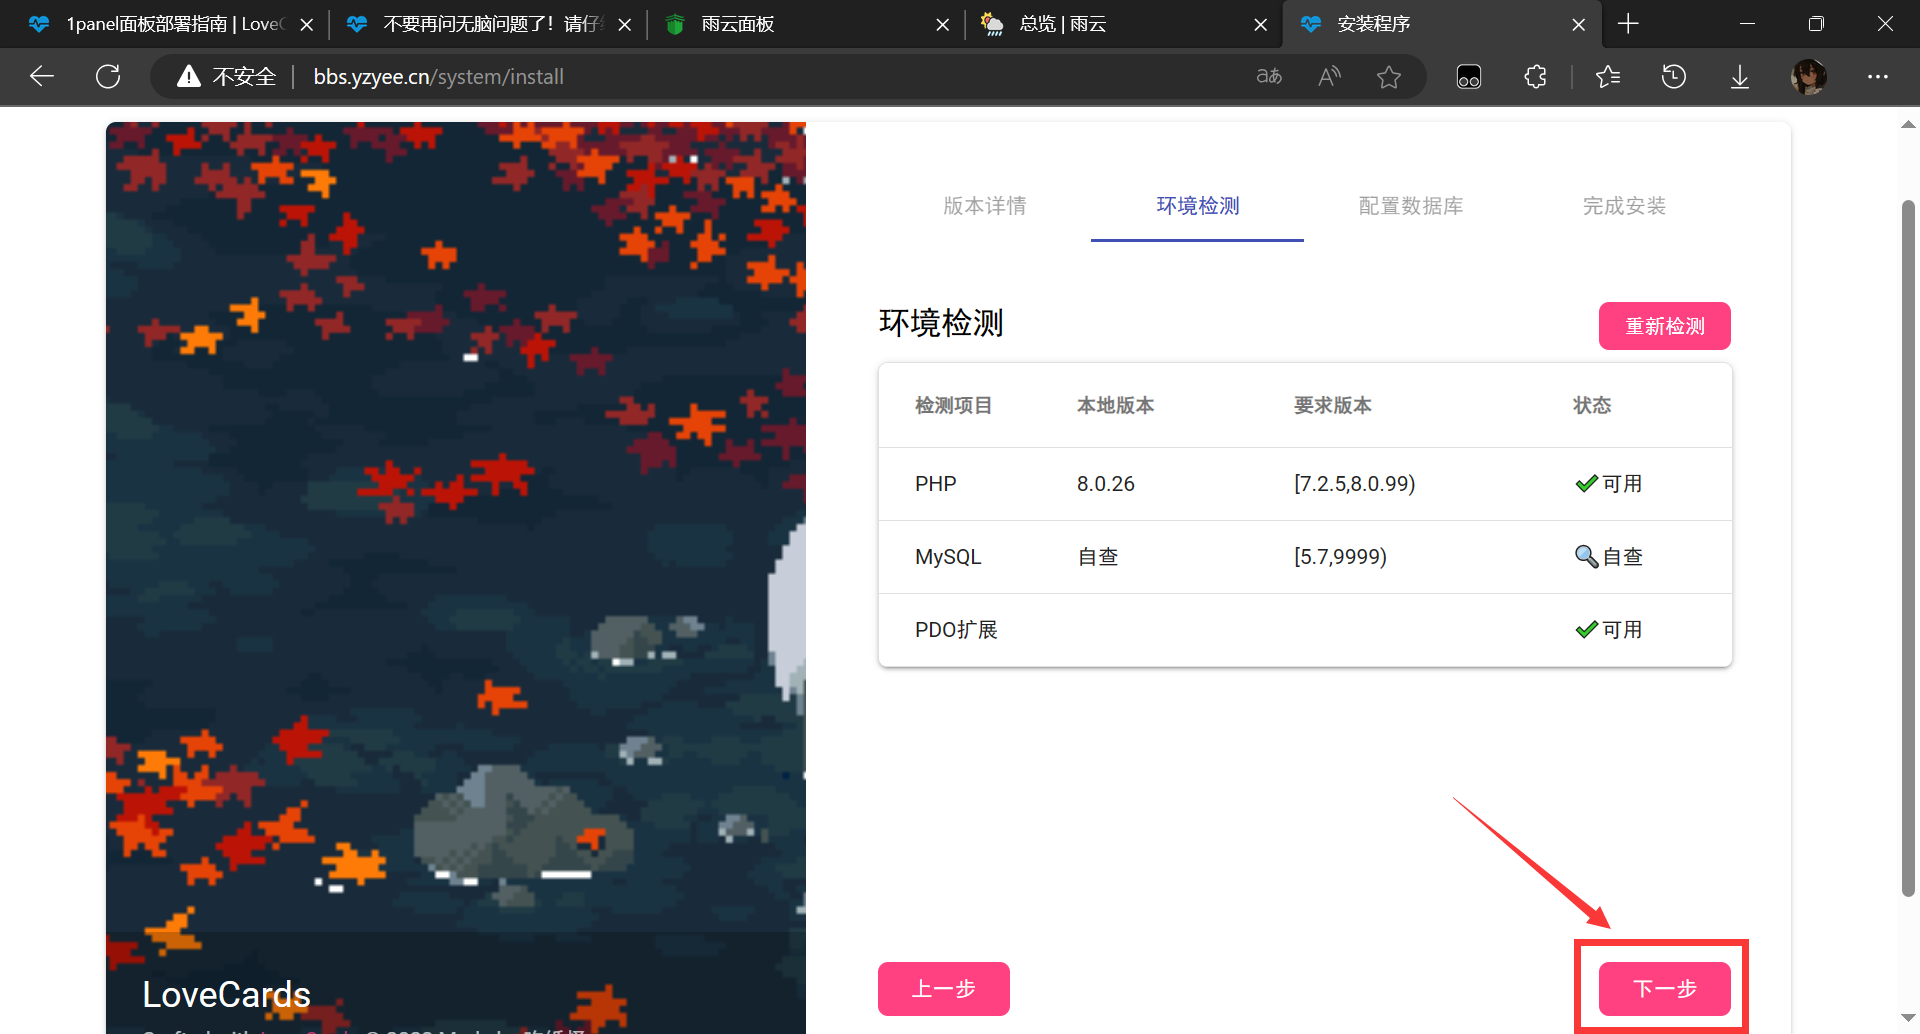Select the 版本详情 step tab
The image size is (1920, 1034).
click(x=984, y=206)
